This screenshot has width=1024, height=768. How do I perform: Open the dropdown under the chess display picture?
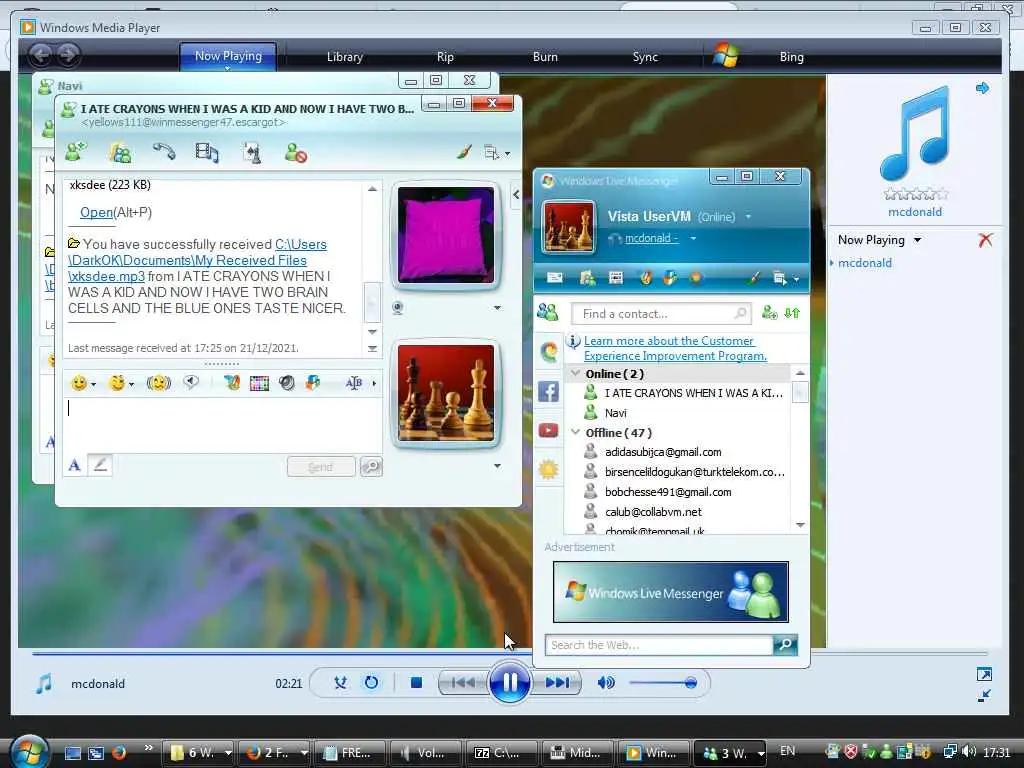coord(497,466)
